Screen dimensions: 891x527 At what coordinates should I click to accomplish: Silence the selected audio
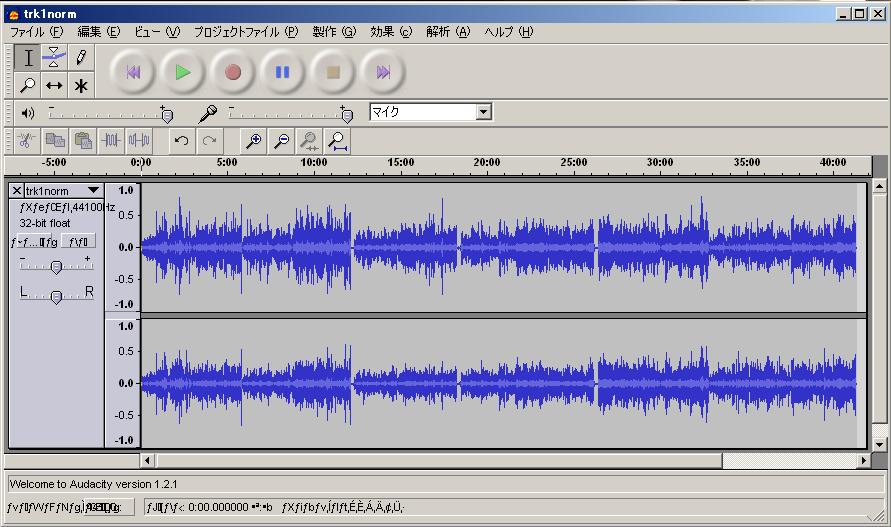[x=139, y=140]
